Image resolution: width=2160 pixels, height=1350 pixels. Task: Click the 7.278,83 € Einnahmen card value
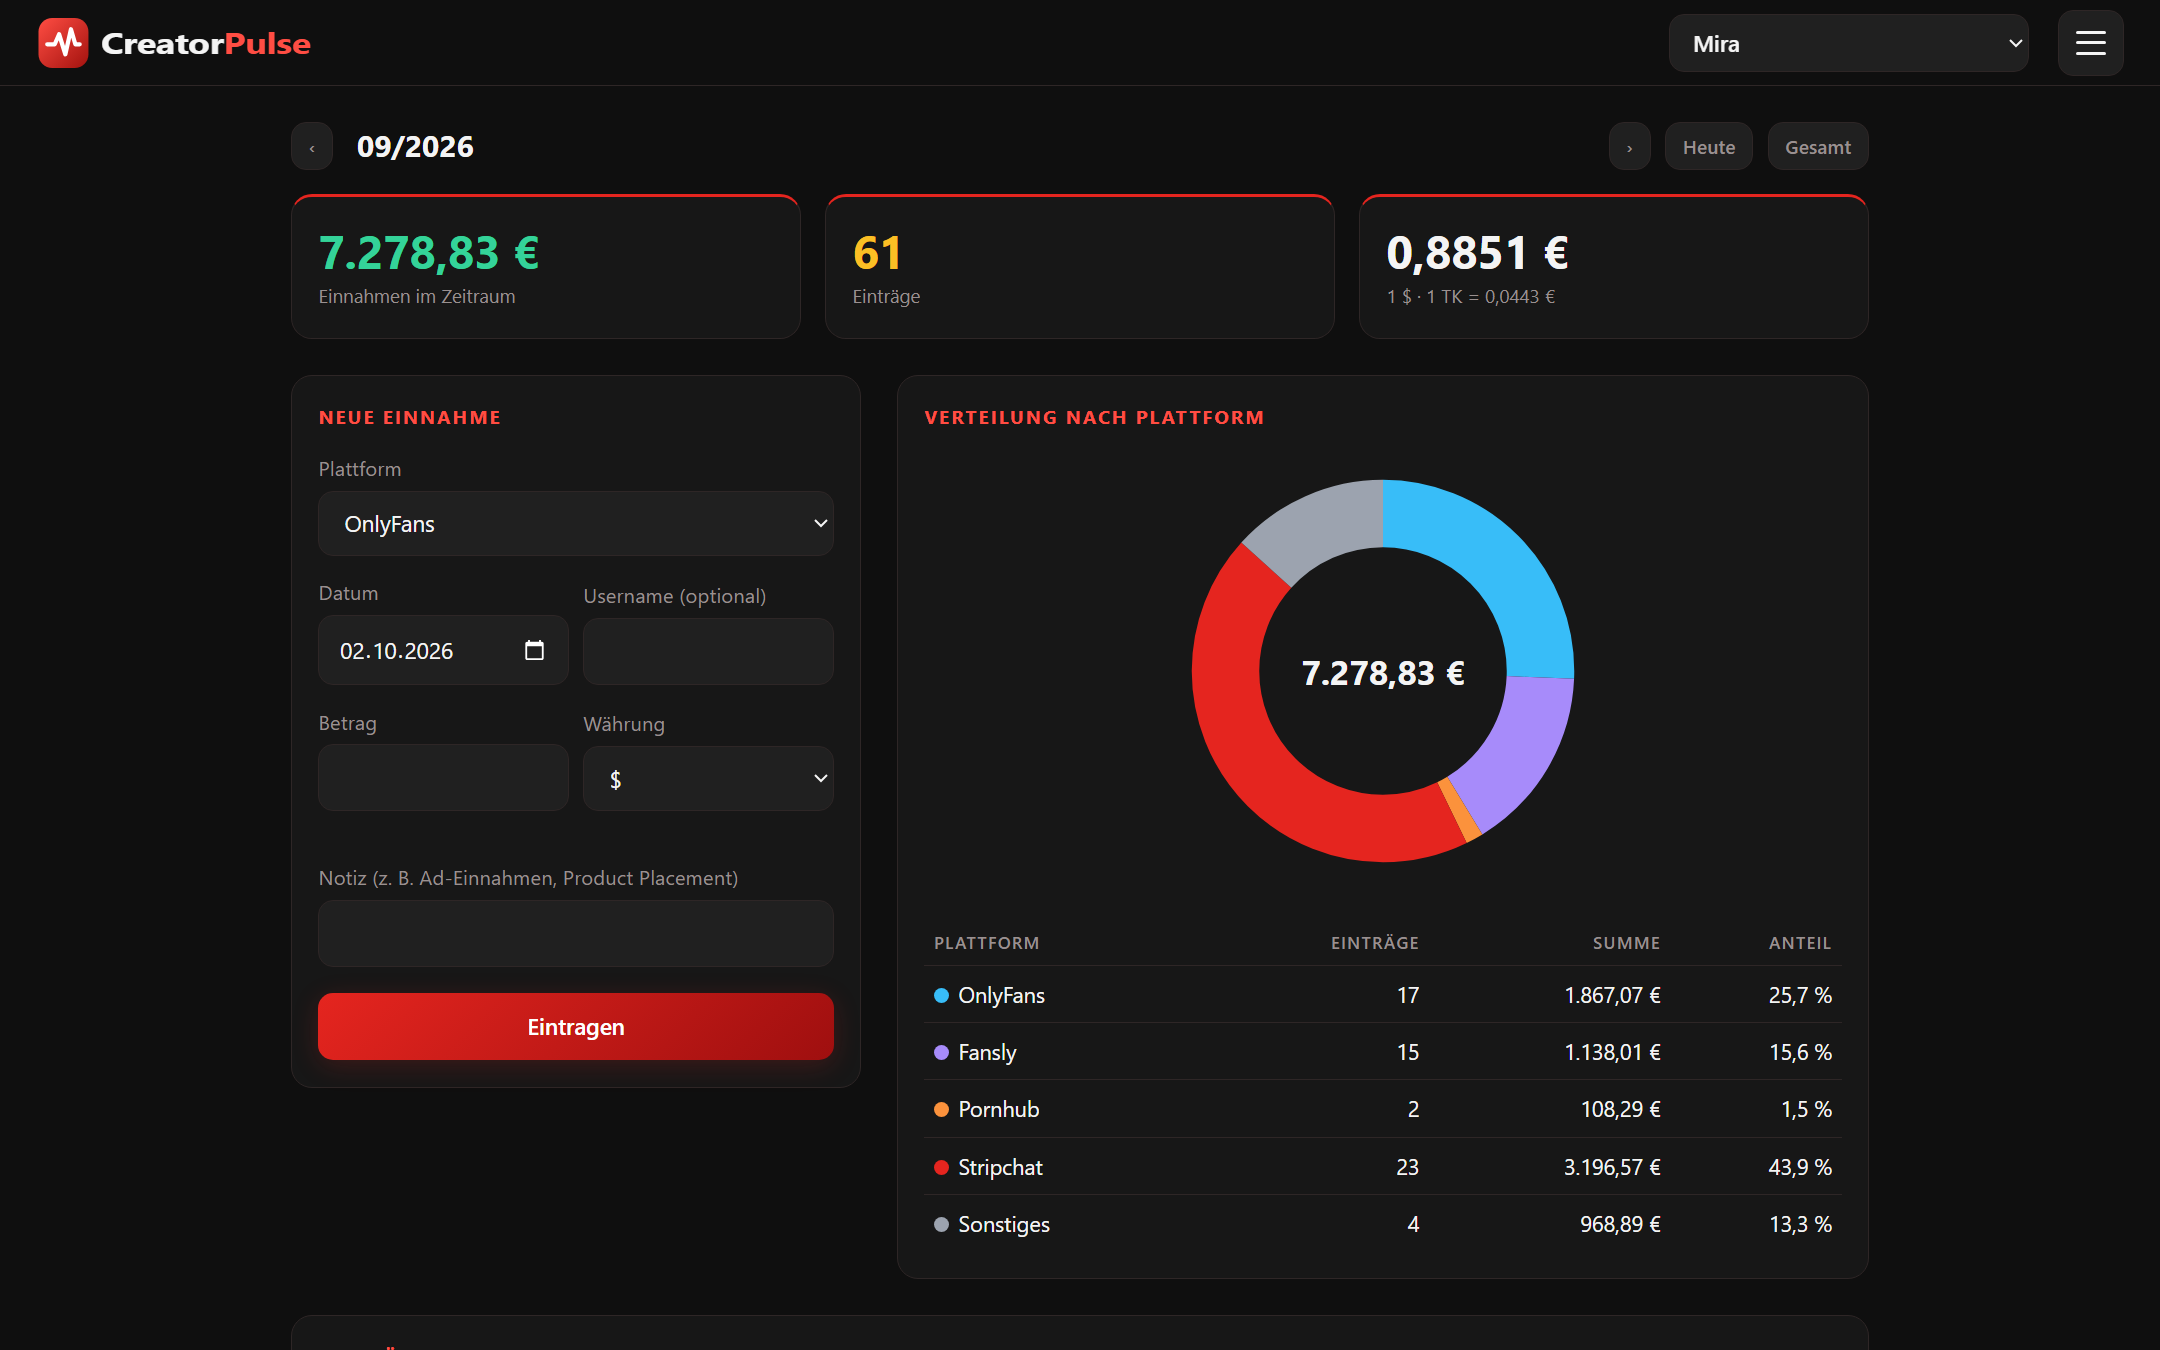click(429, 253)
